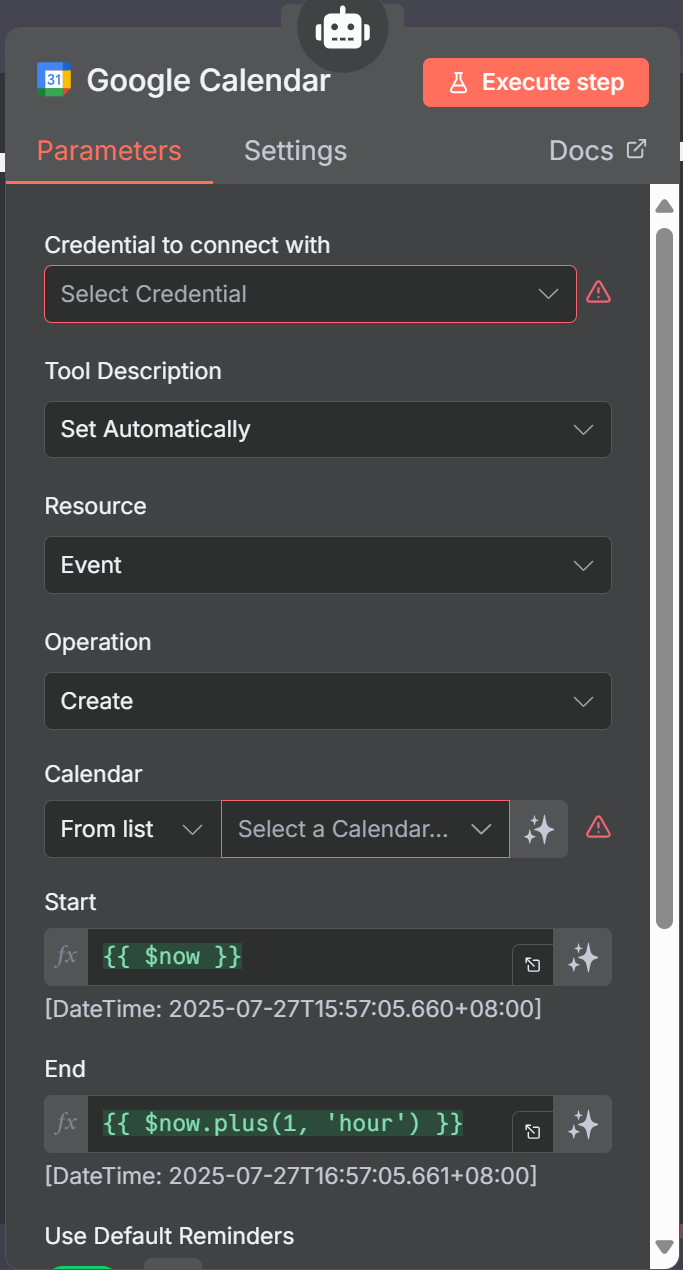Image resolution: width=683 pixels, height=1270 pixels.
Task: Click the Calendar field AI sparkle icon
Action: (x=539, y=829)
